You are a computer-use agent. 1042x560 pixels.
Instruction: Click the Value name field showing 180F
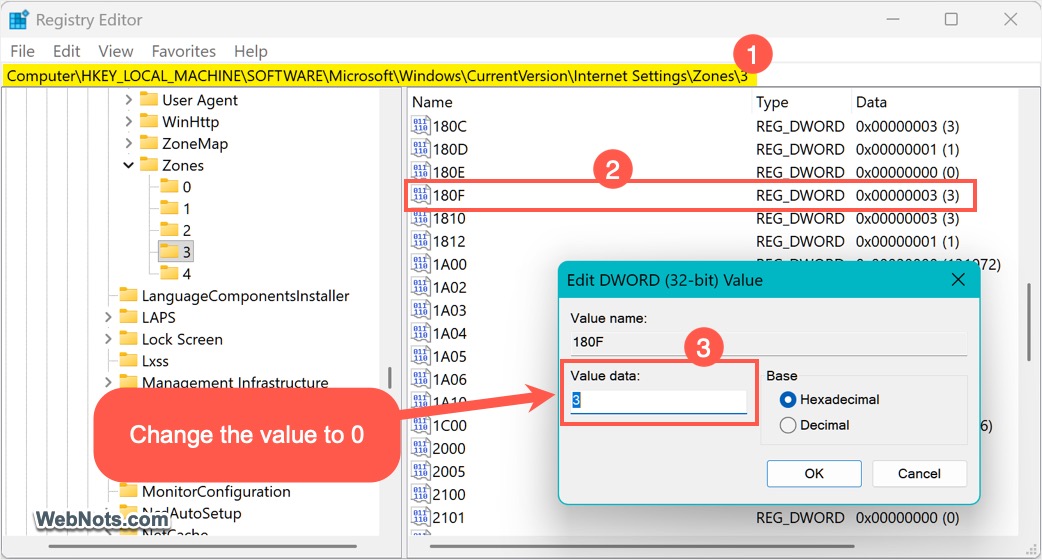click(x=768, y=342)
